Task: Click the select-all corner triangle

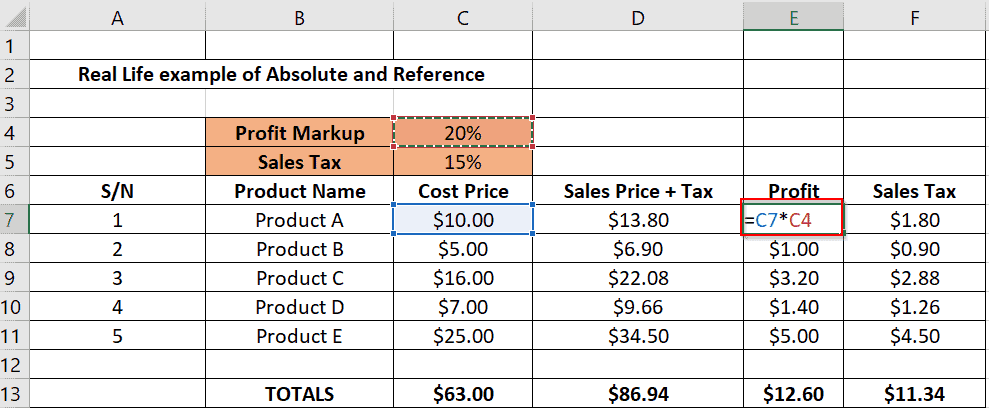Action: tap(15, 16)
